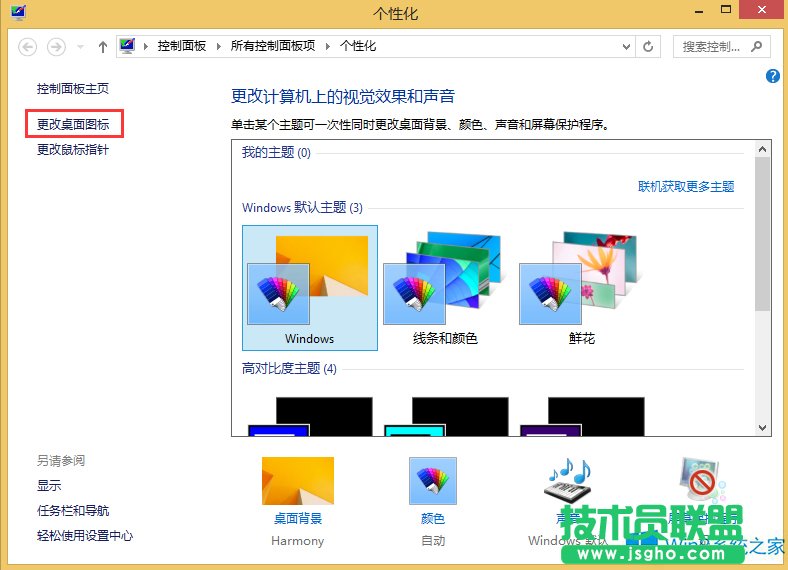788x570 pixels.
Task: Click the Forward navigation arrow
Action: tap(56, 47)
